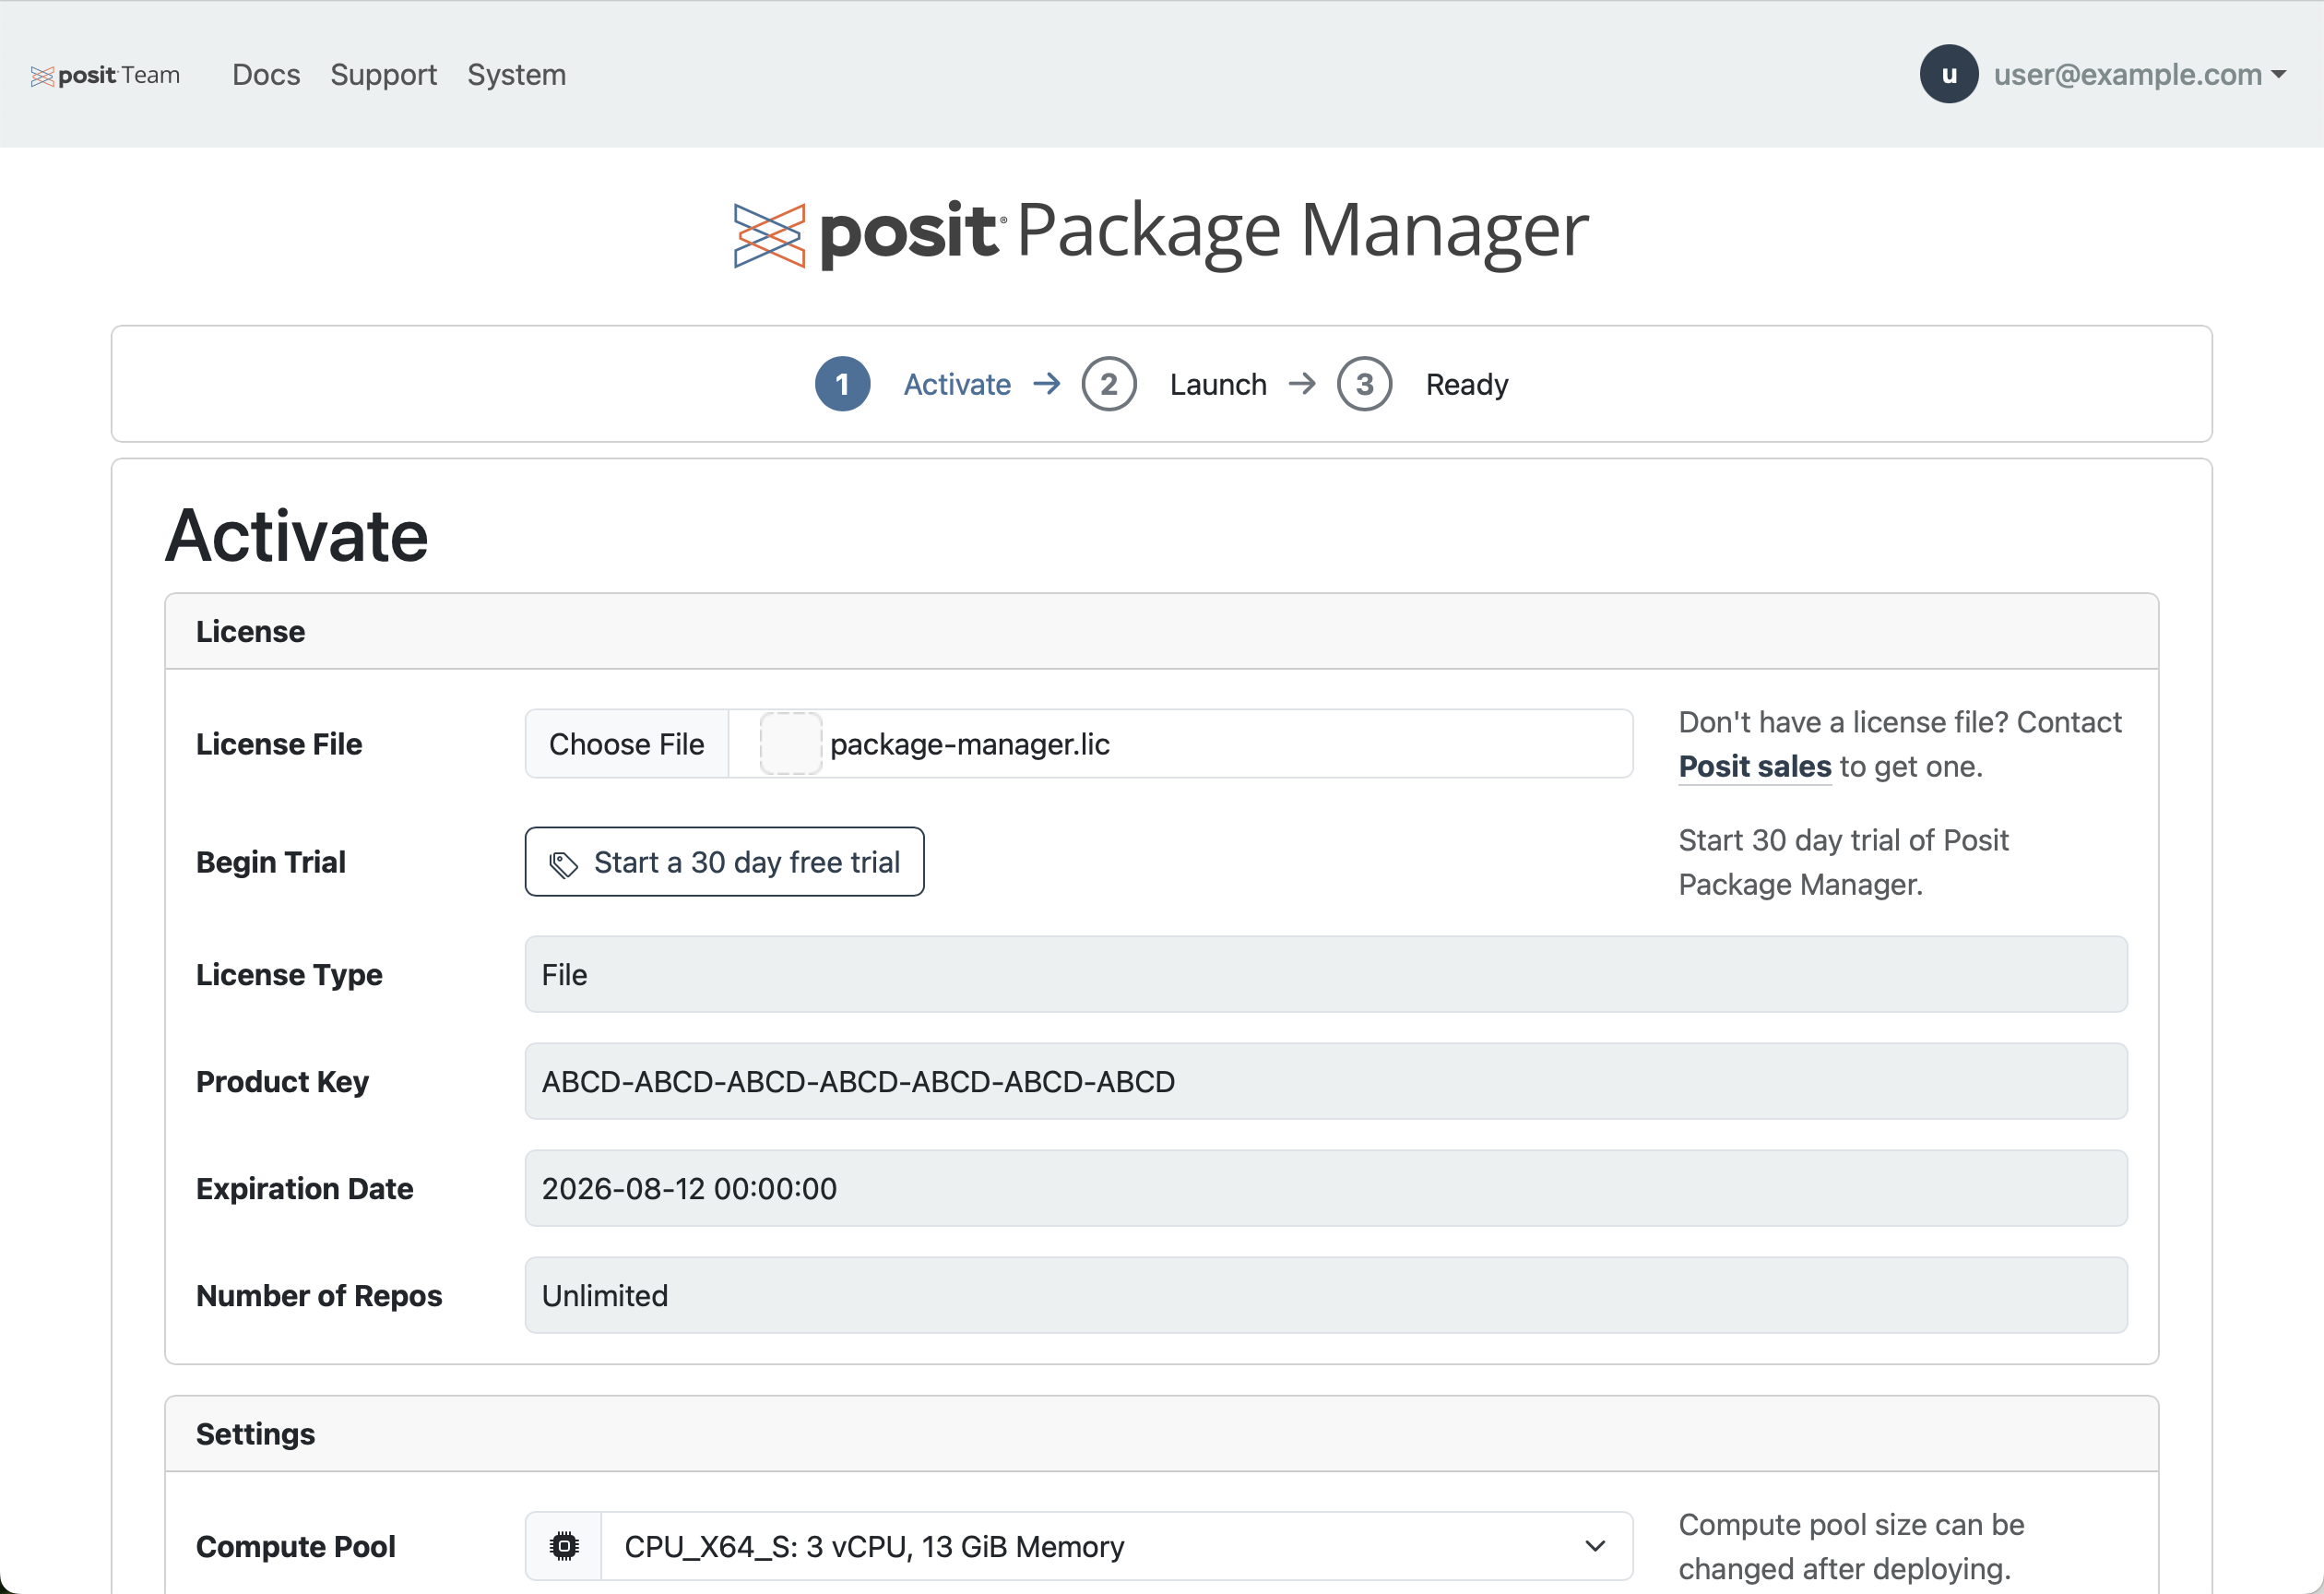Viewport: 2324px width, 1594px height.
Task: Follow the Posit sales link
Action: point(1754,766)
